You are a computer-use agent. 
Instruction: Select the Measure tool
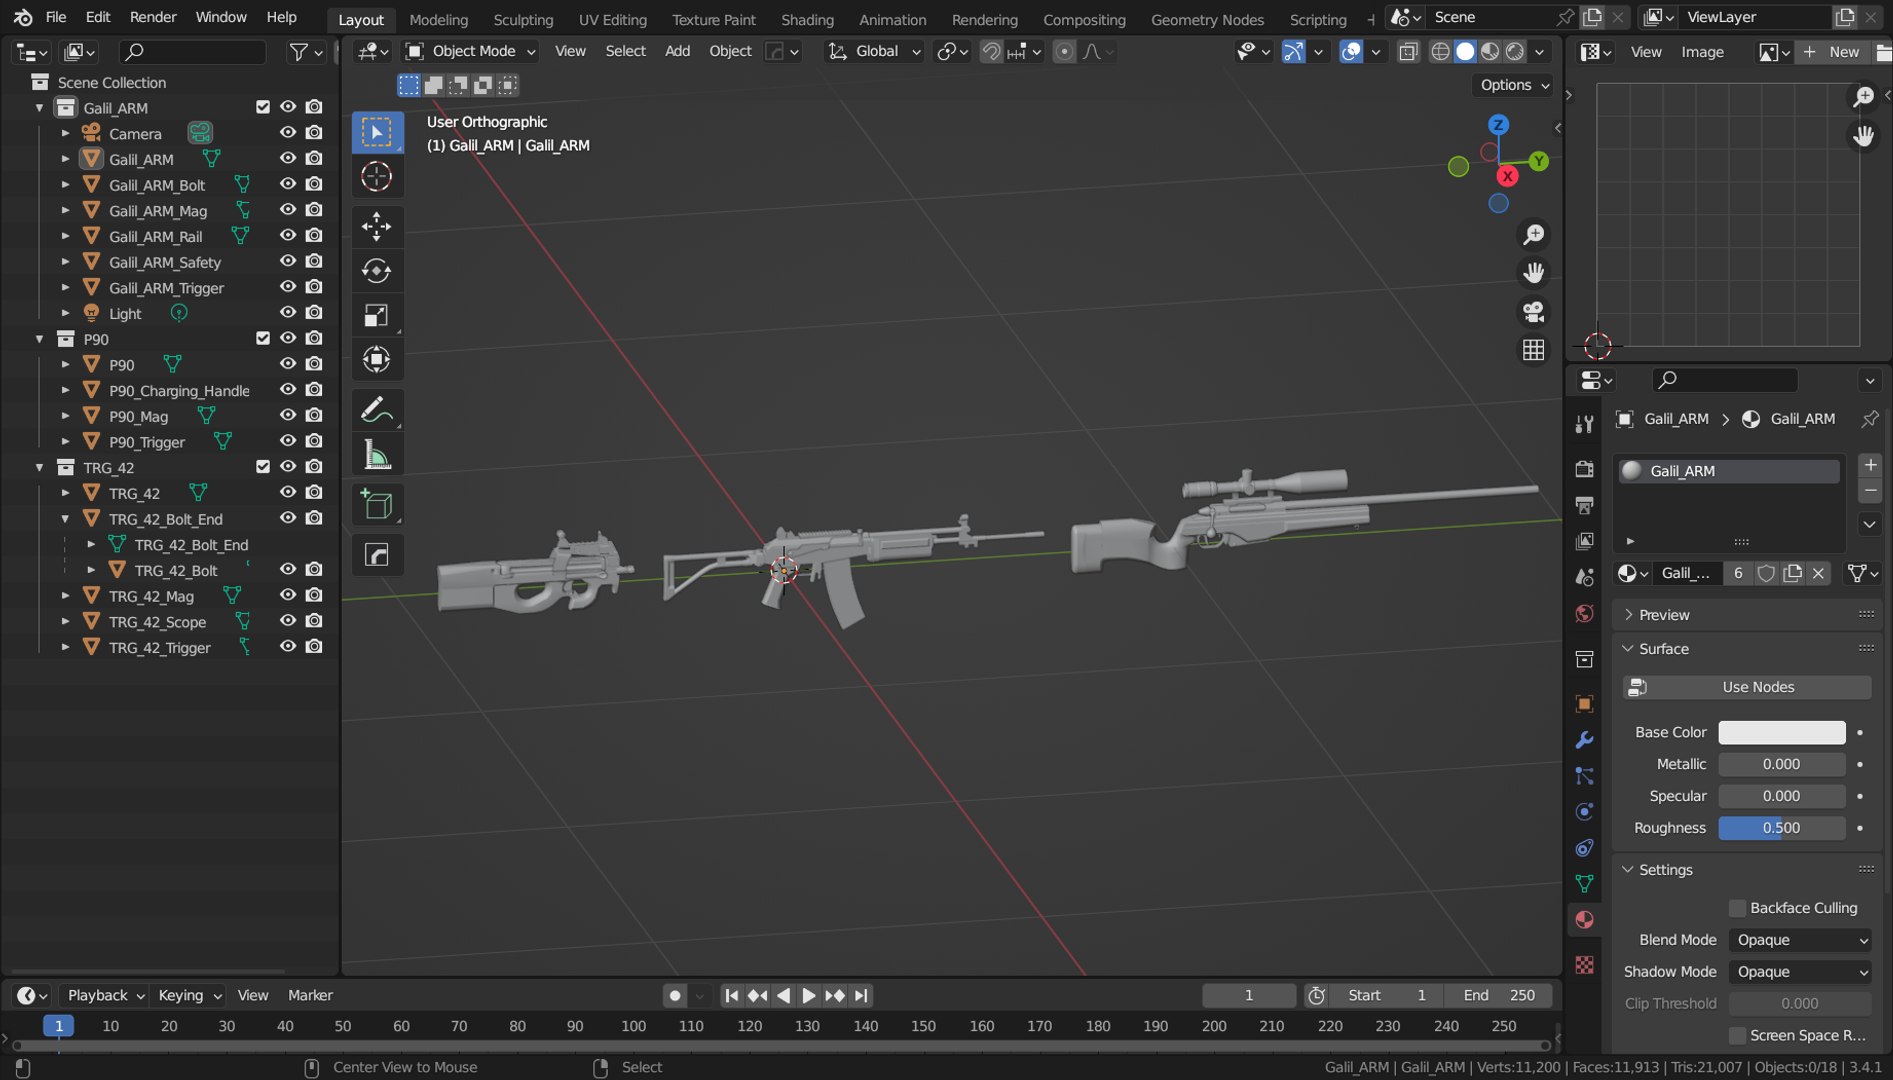point(377,455)
